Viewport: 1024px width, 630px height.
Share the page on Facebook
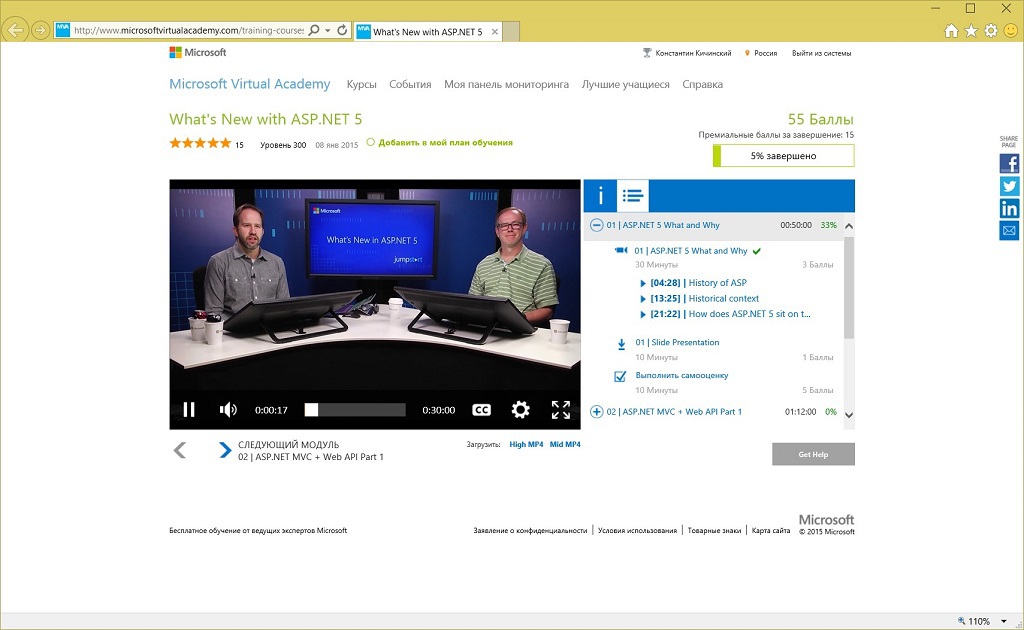(1009, 163)
